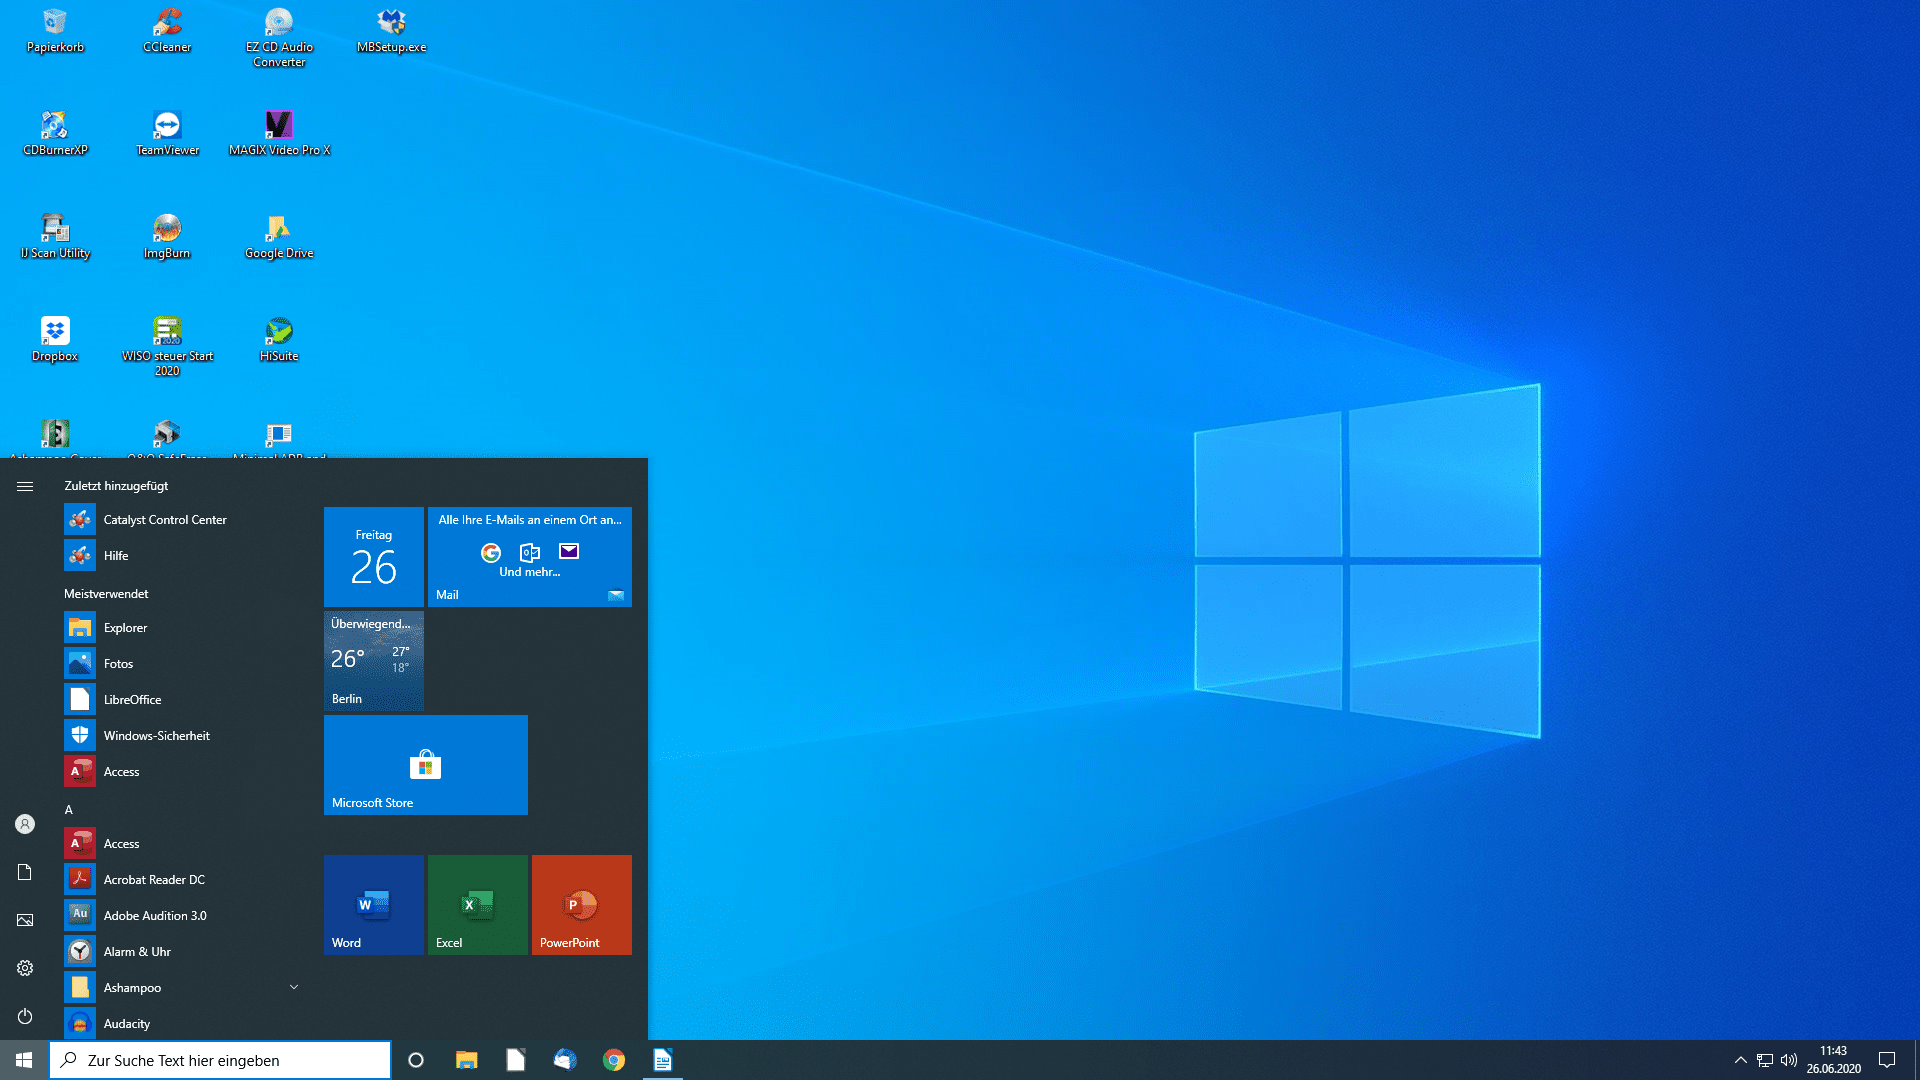Open LibreOffice document icon on taskbar
Viewport: 1920px width, 1080px height.
(515, 1060)
